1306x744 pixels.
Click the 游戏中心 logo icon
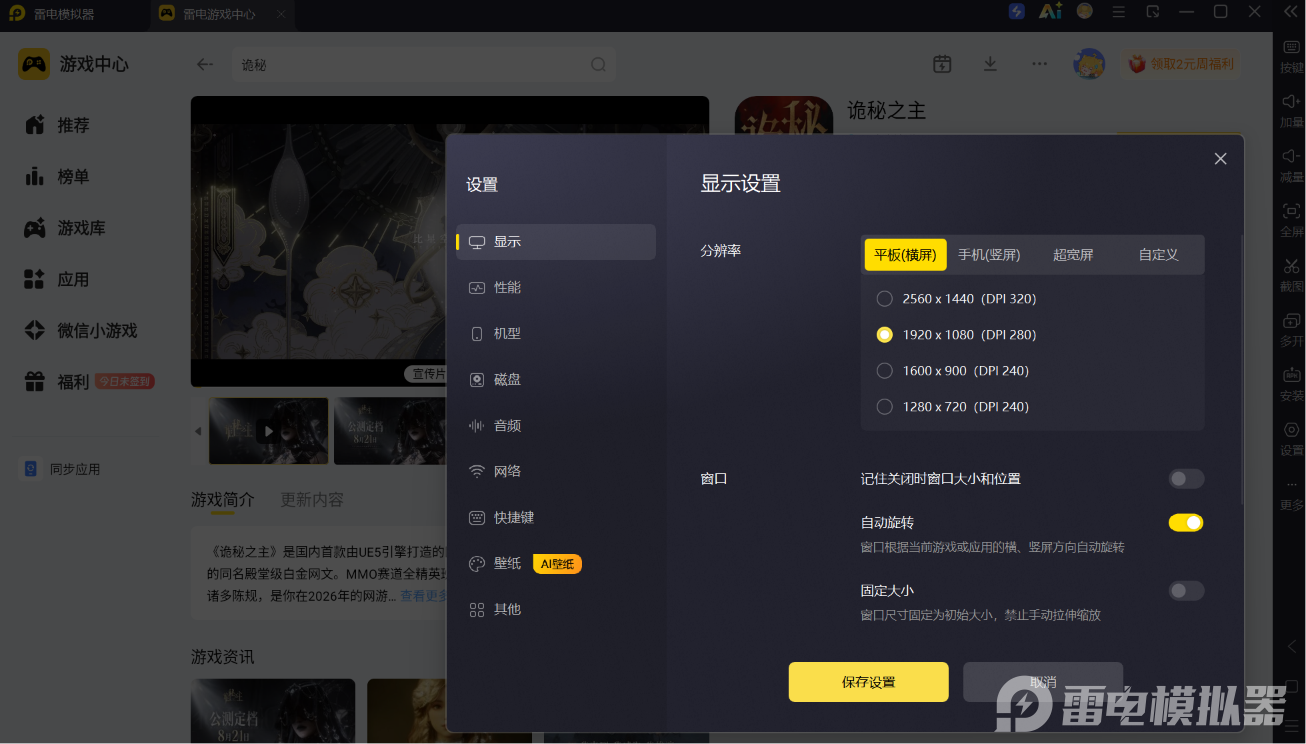pyautogui.click(x=34, y=64)
